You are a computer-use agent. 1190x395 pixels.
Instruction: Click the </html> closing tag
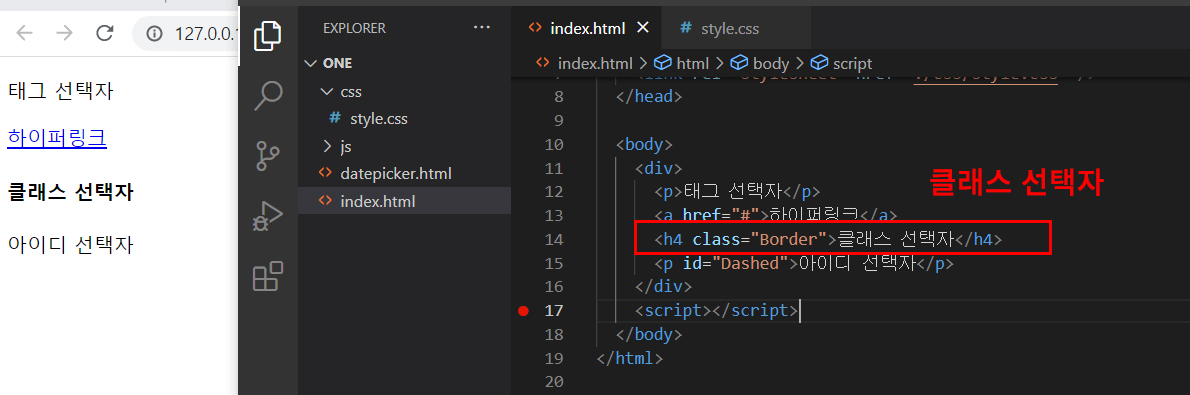[x=630, y=358]
